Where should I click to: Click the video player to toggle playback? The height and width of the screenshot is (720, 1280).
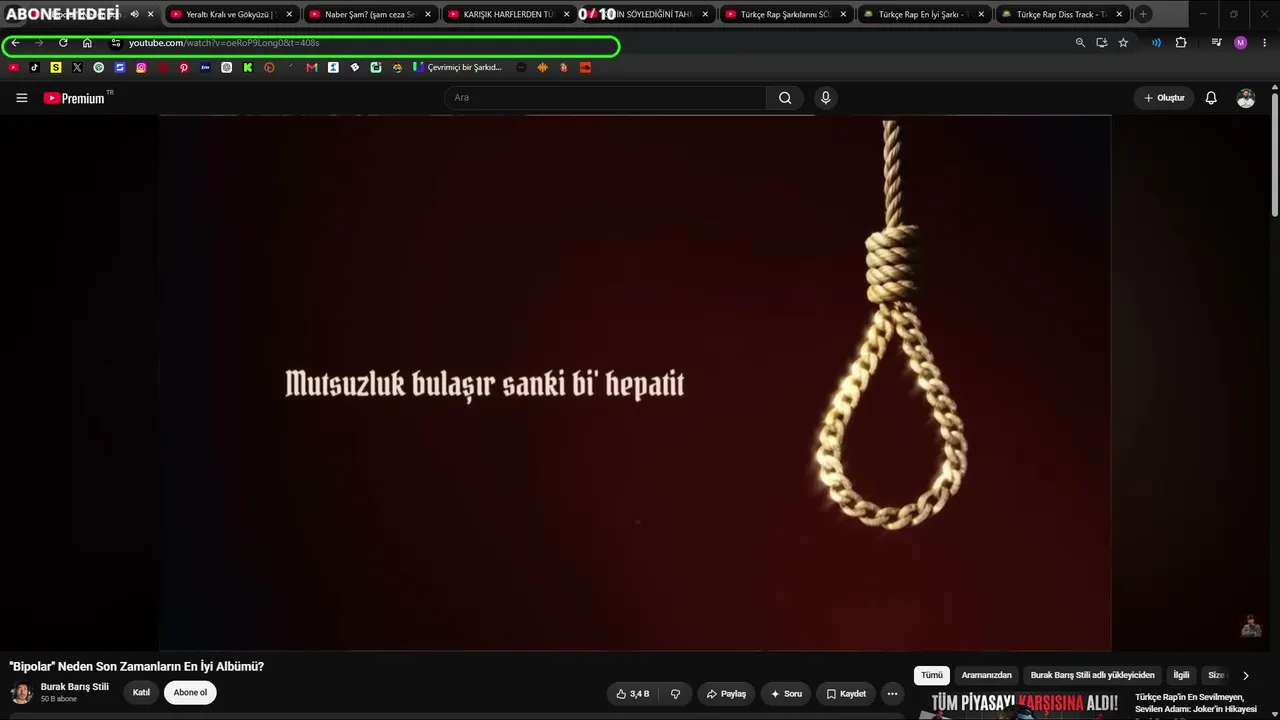coord(635,383)
